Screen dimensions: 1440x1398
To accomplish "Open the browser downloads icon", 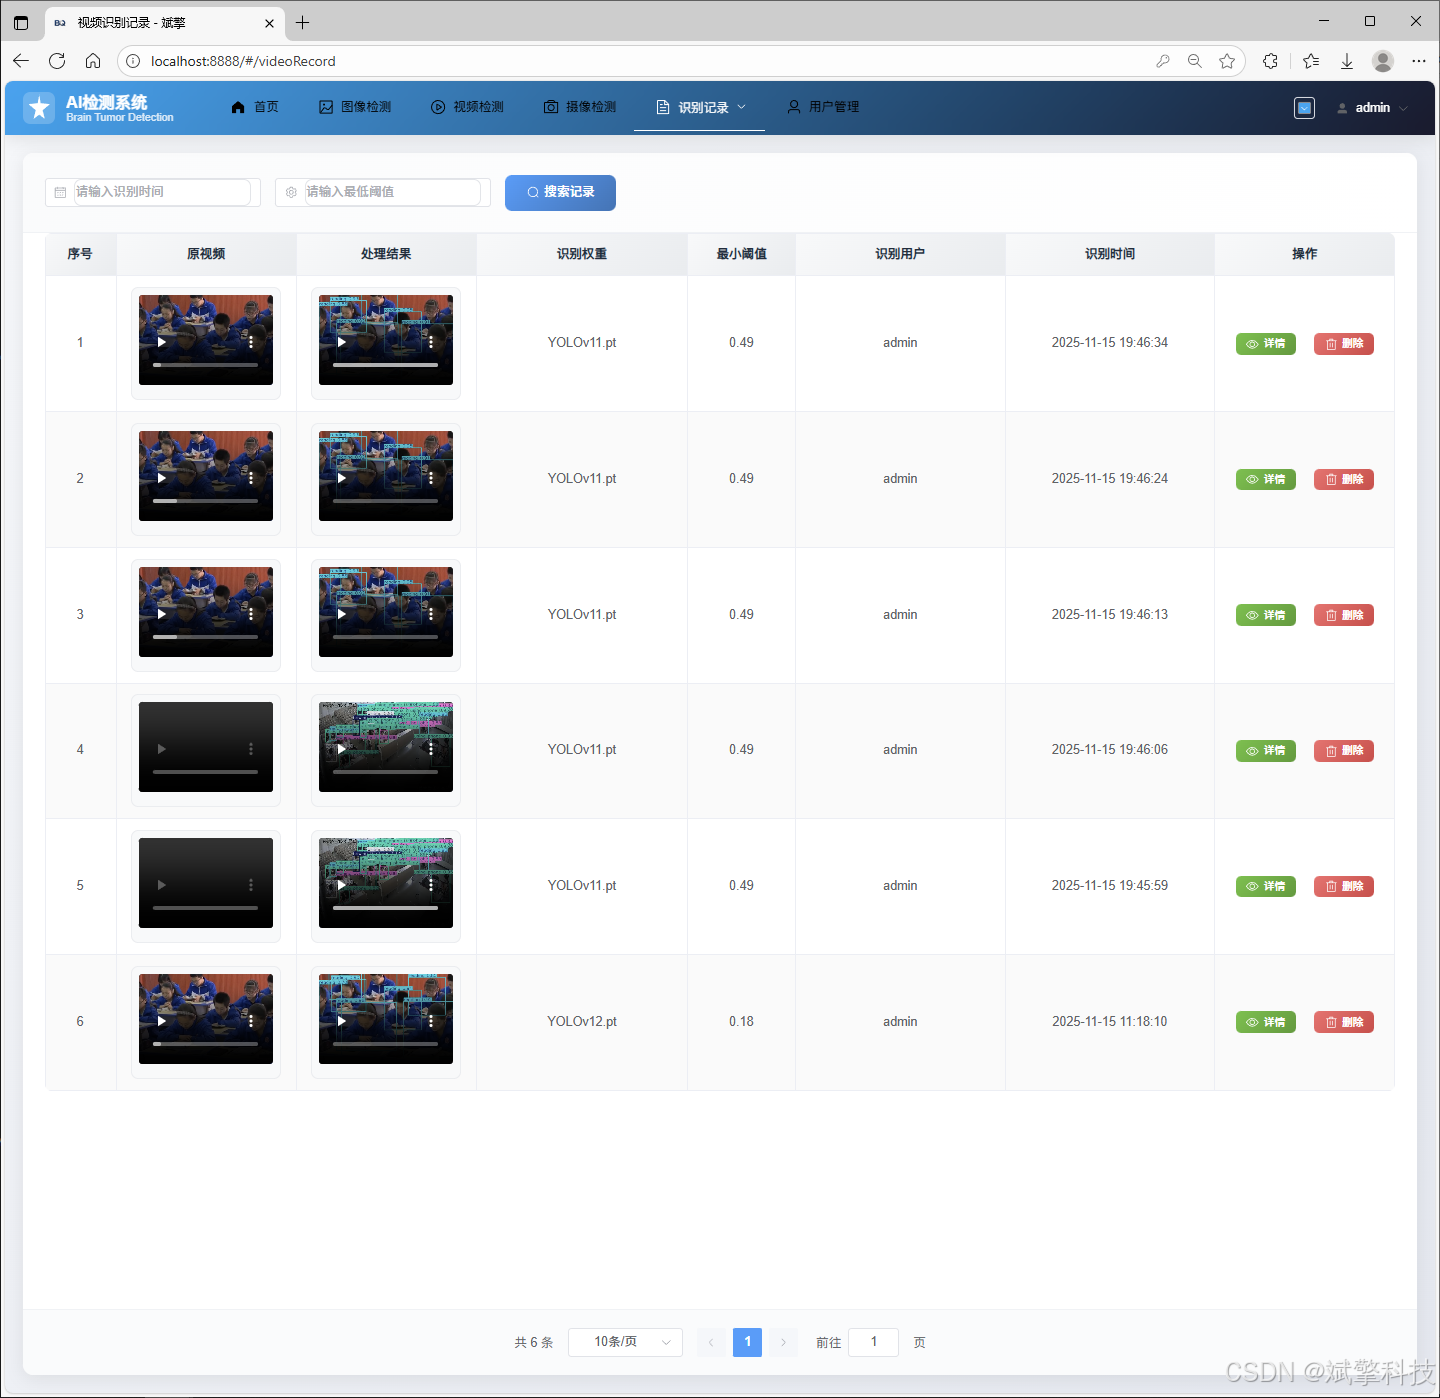I will (x=1347, y=61).
